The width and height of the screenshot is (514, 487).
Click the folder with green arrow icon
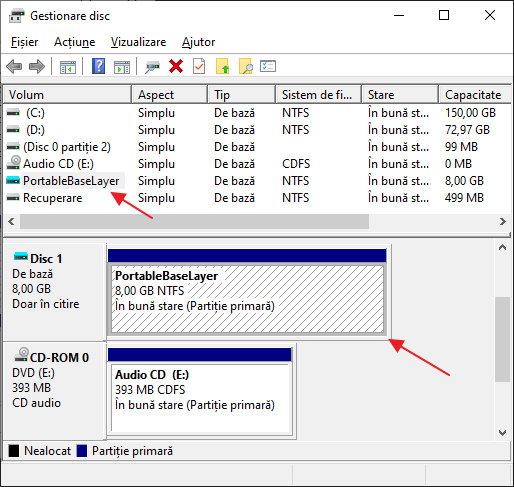(x=222, y=66)
